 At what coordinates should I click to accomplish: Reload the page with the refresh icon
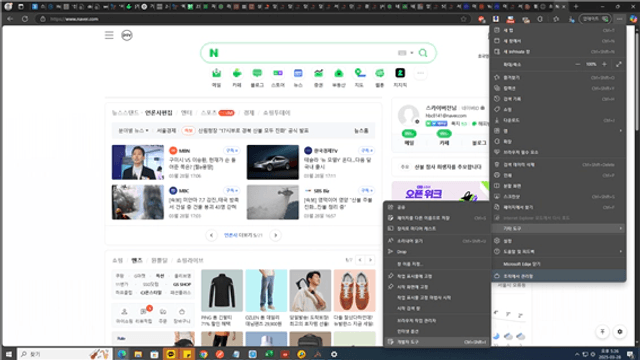point(25,19)
